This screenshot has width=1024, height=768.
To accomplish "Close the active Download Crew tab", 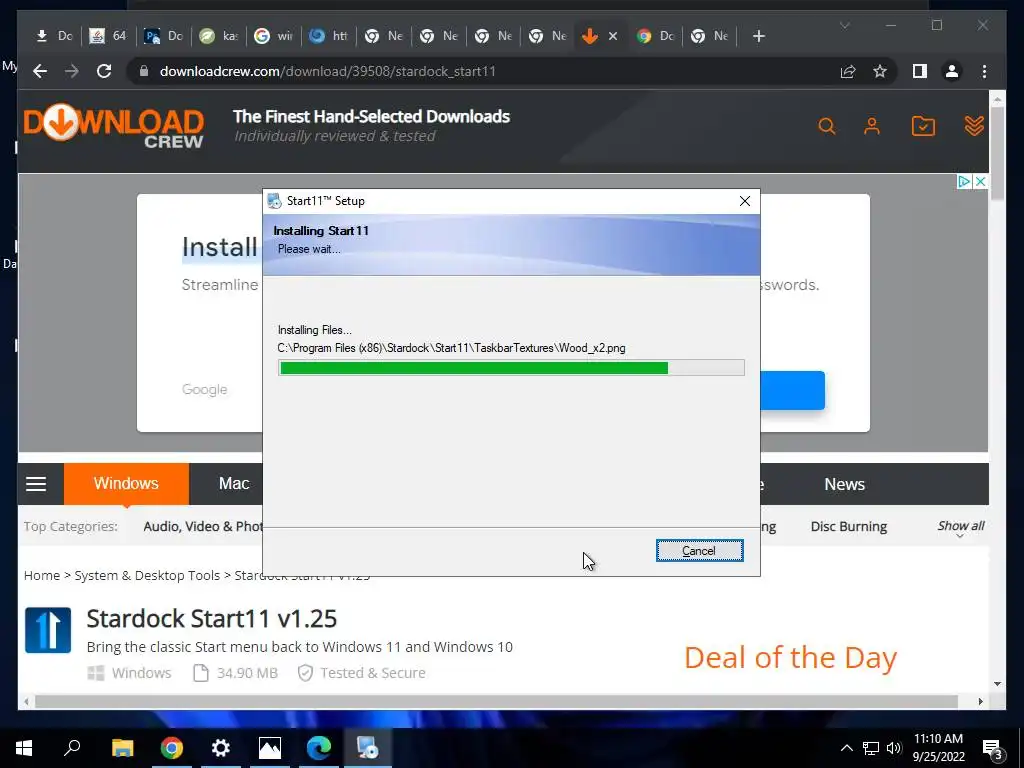I will 613,37.
